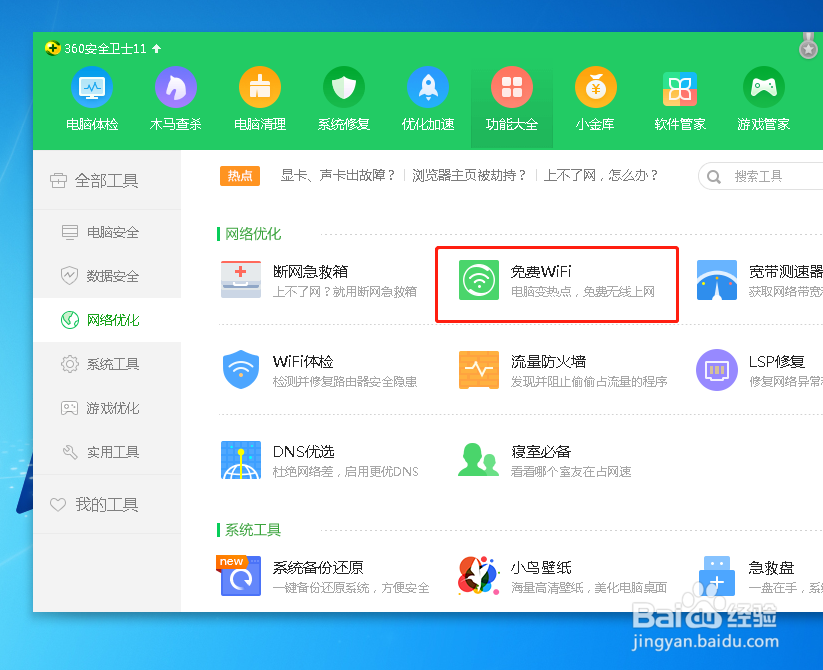
Task: Select 全部工具 in the sidebar
Action: coord(107,180)
